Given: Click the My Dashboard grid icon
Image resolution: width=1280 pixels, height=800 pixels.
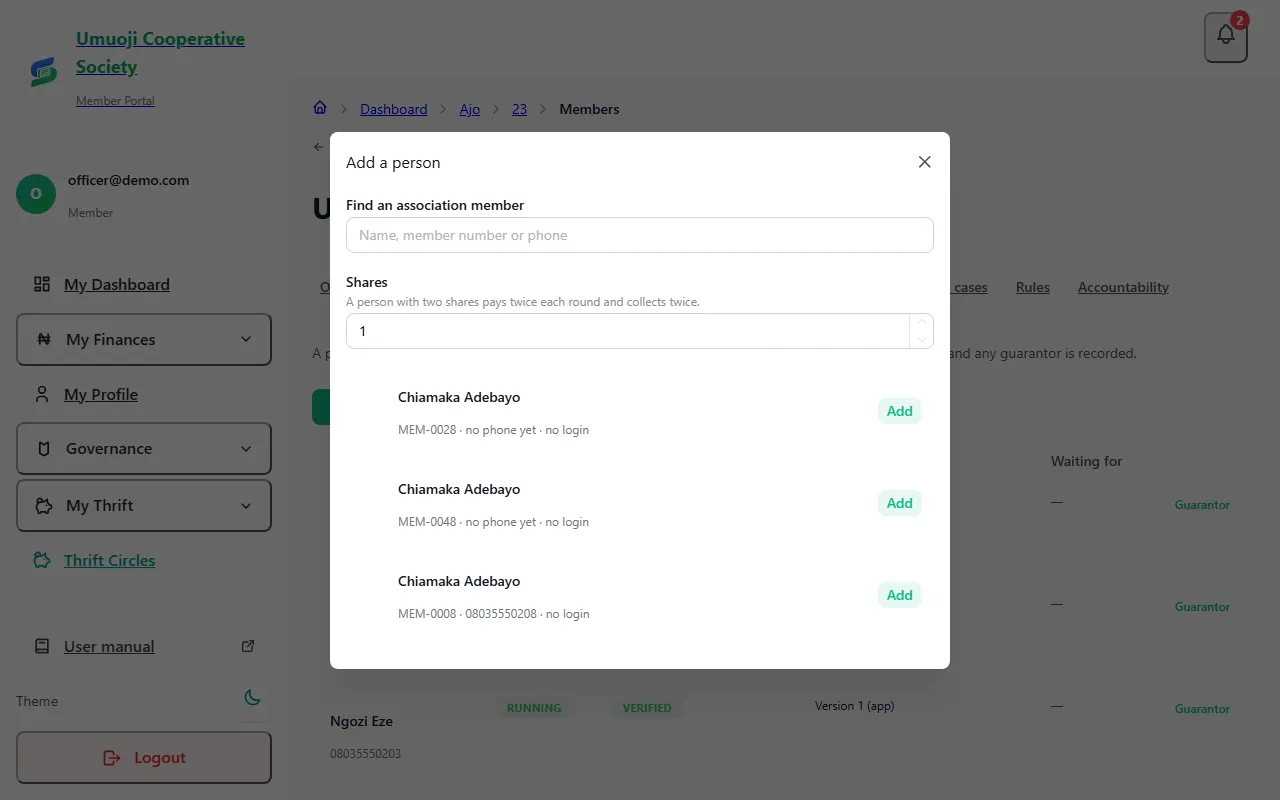Looking at the screenshot, I should point(42,284).
